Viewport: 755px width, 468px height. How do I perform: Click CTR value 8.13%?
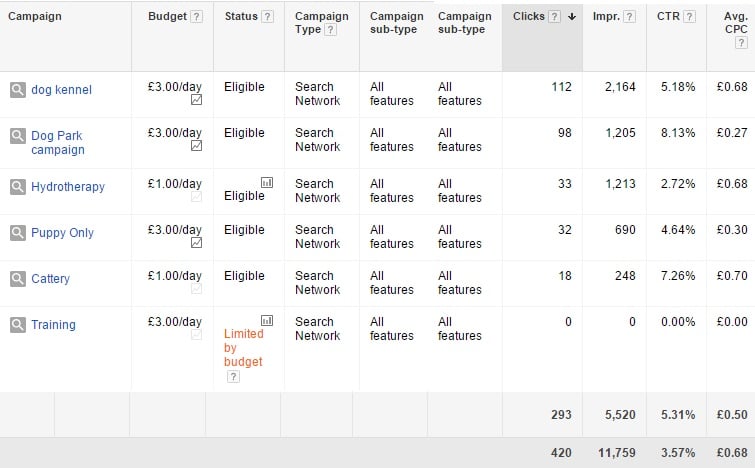pos(678,133)
